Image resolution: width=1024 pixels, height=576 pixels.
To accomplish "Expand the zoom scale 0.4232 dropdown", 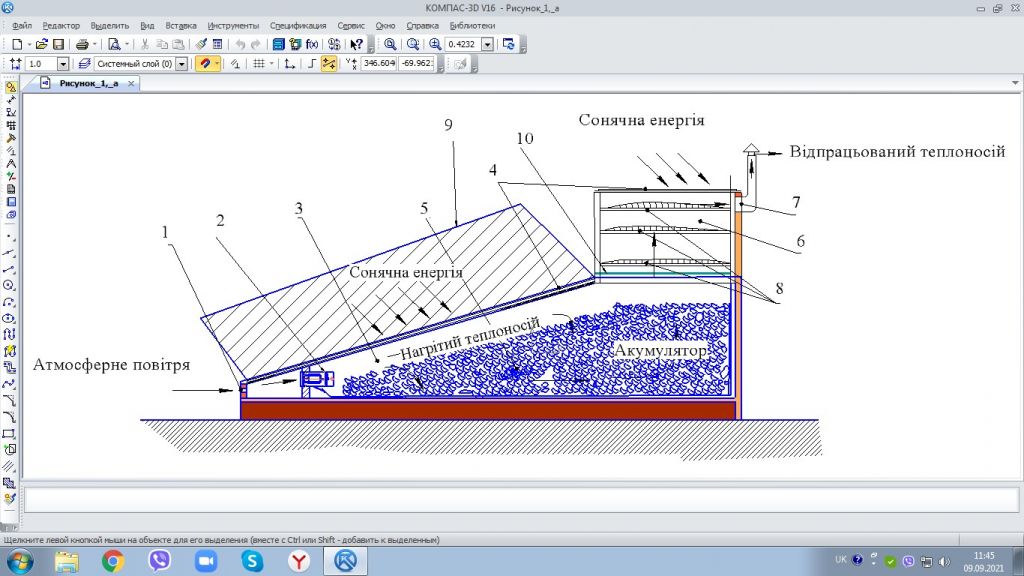I will tap(487, 44).
